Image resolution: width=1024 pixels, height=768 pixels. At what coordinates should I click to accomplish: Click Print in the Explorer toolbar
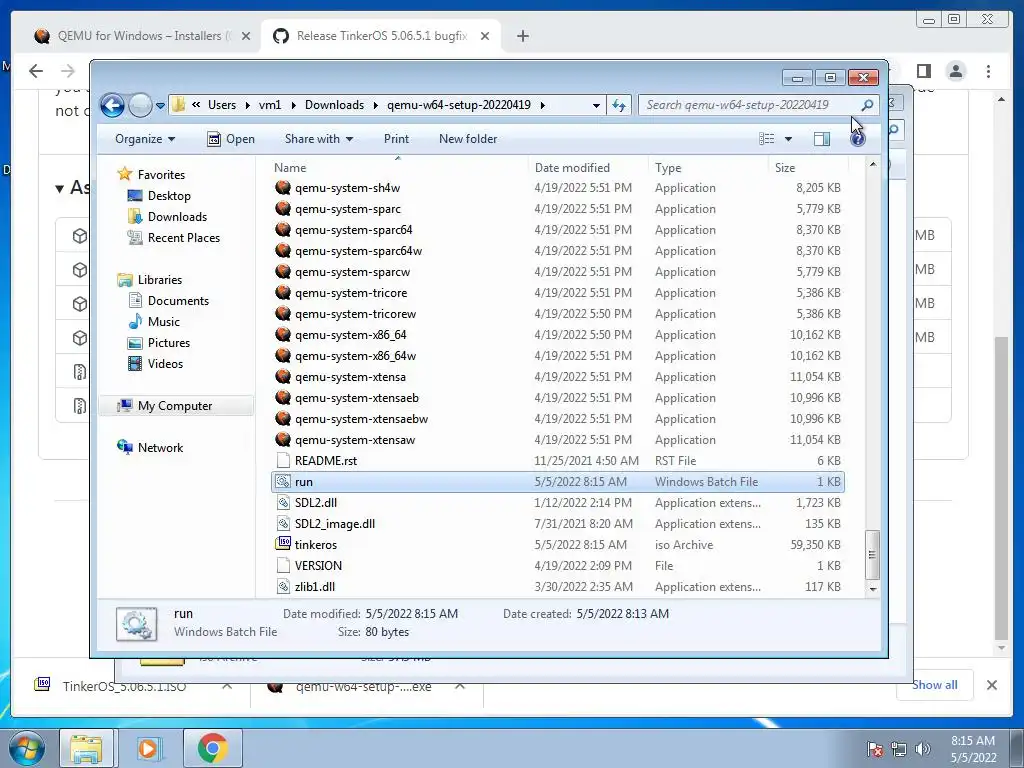tap(396, 138)
